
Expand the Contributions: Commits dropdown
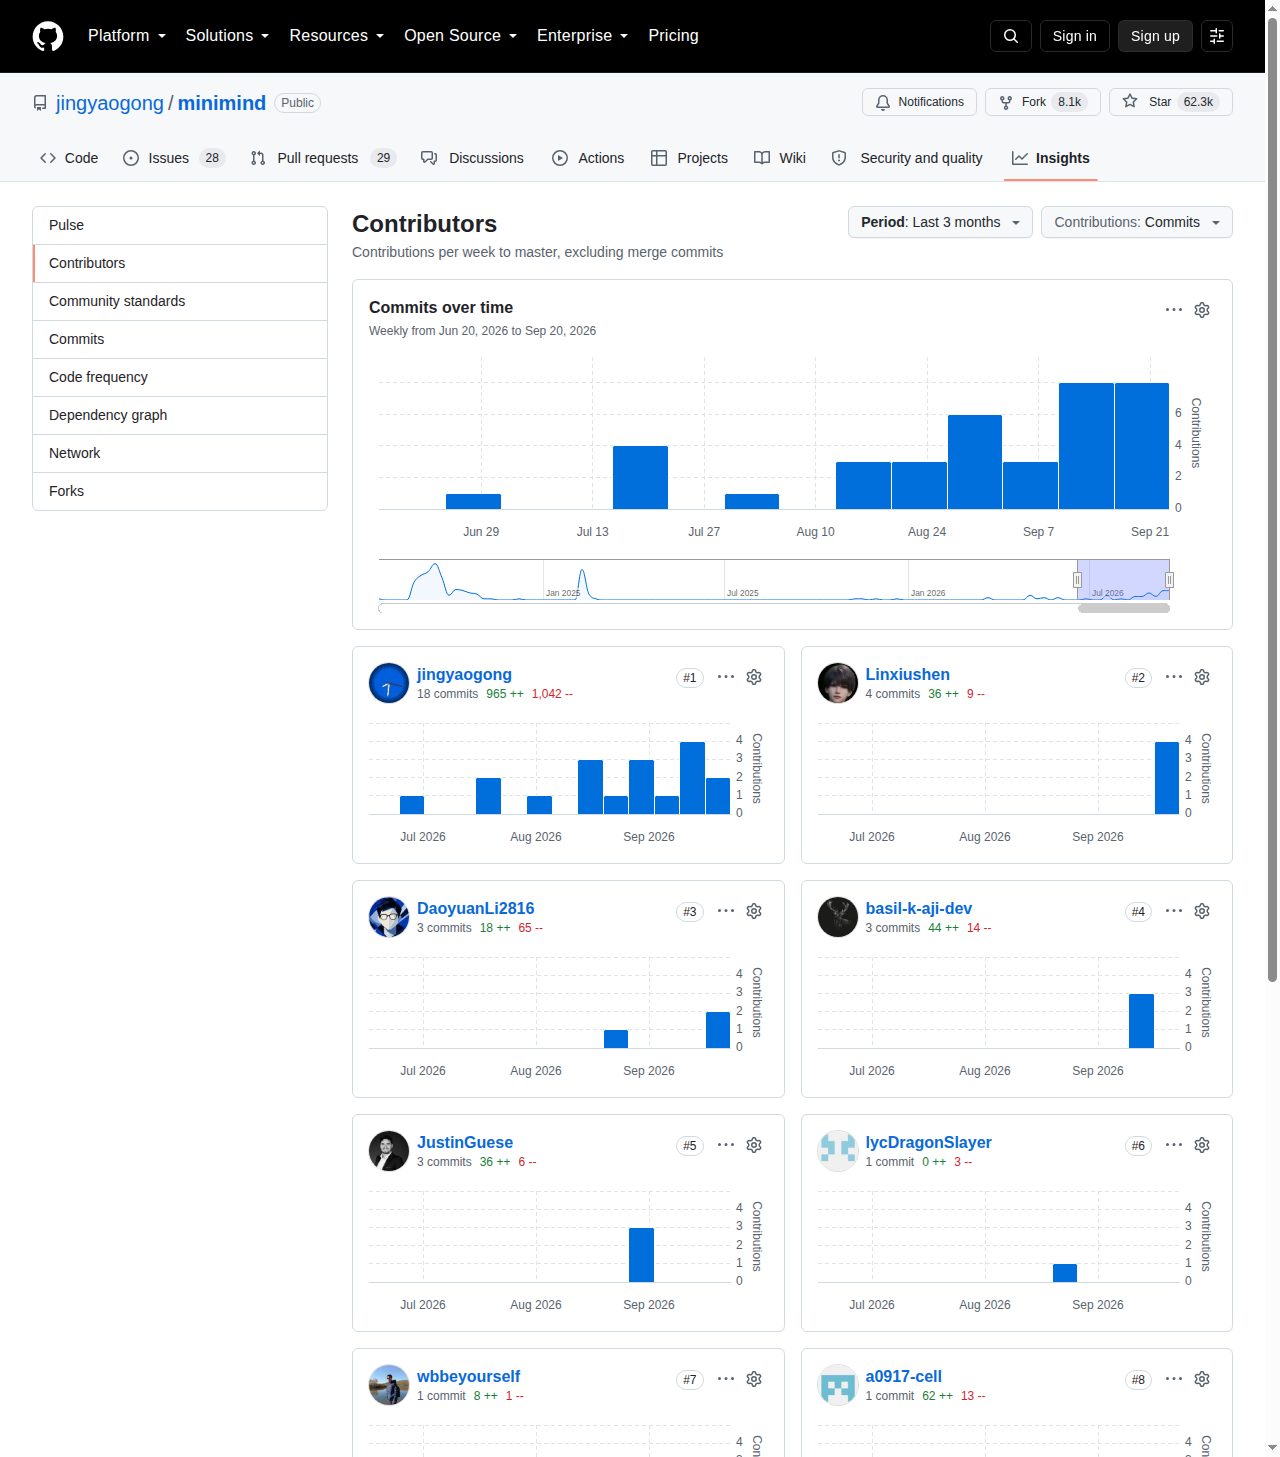tap(1137, 222)
